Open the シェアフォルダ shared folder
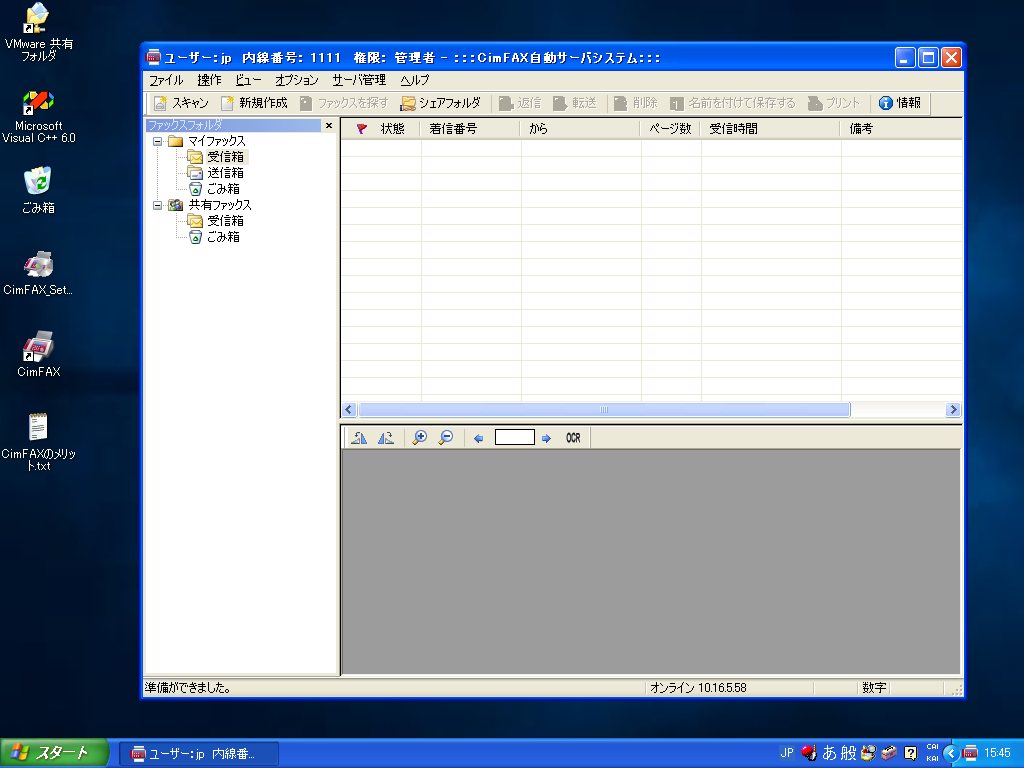1024x768 pixels. (441, 103)
